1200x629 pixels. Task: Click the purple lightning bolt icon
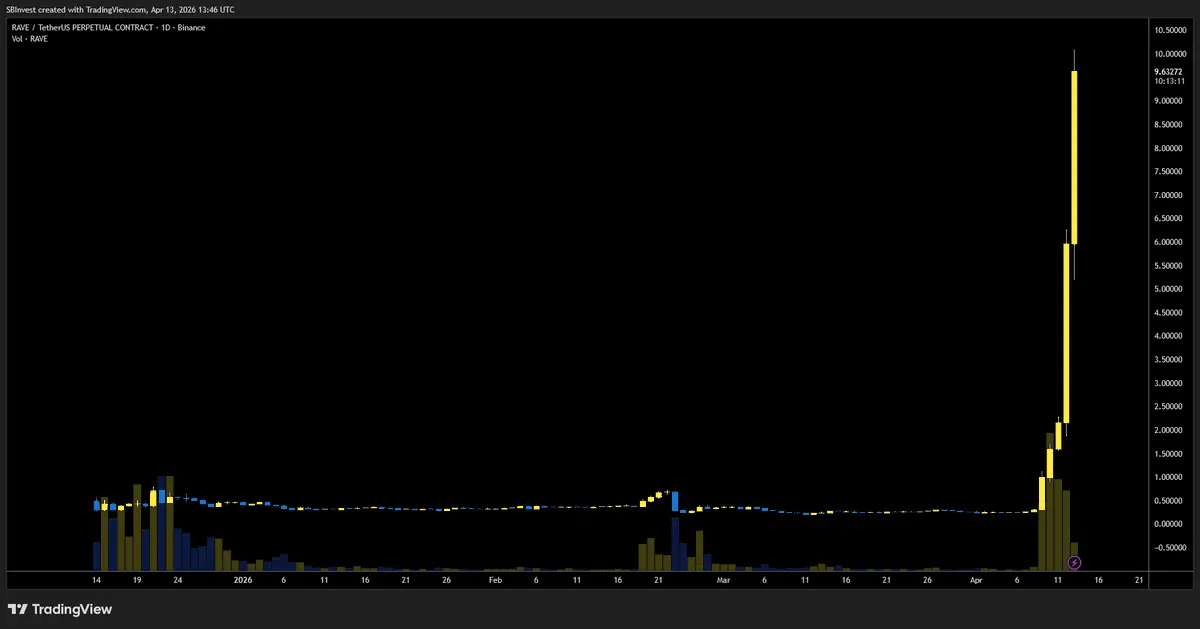1074,563
